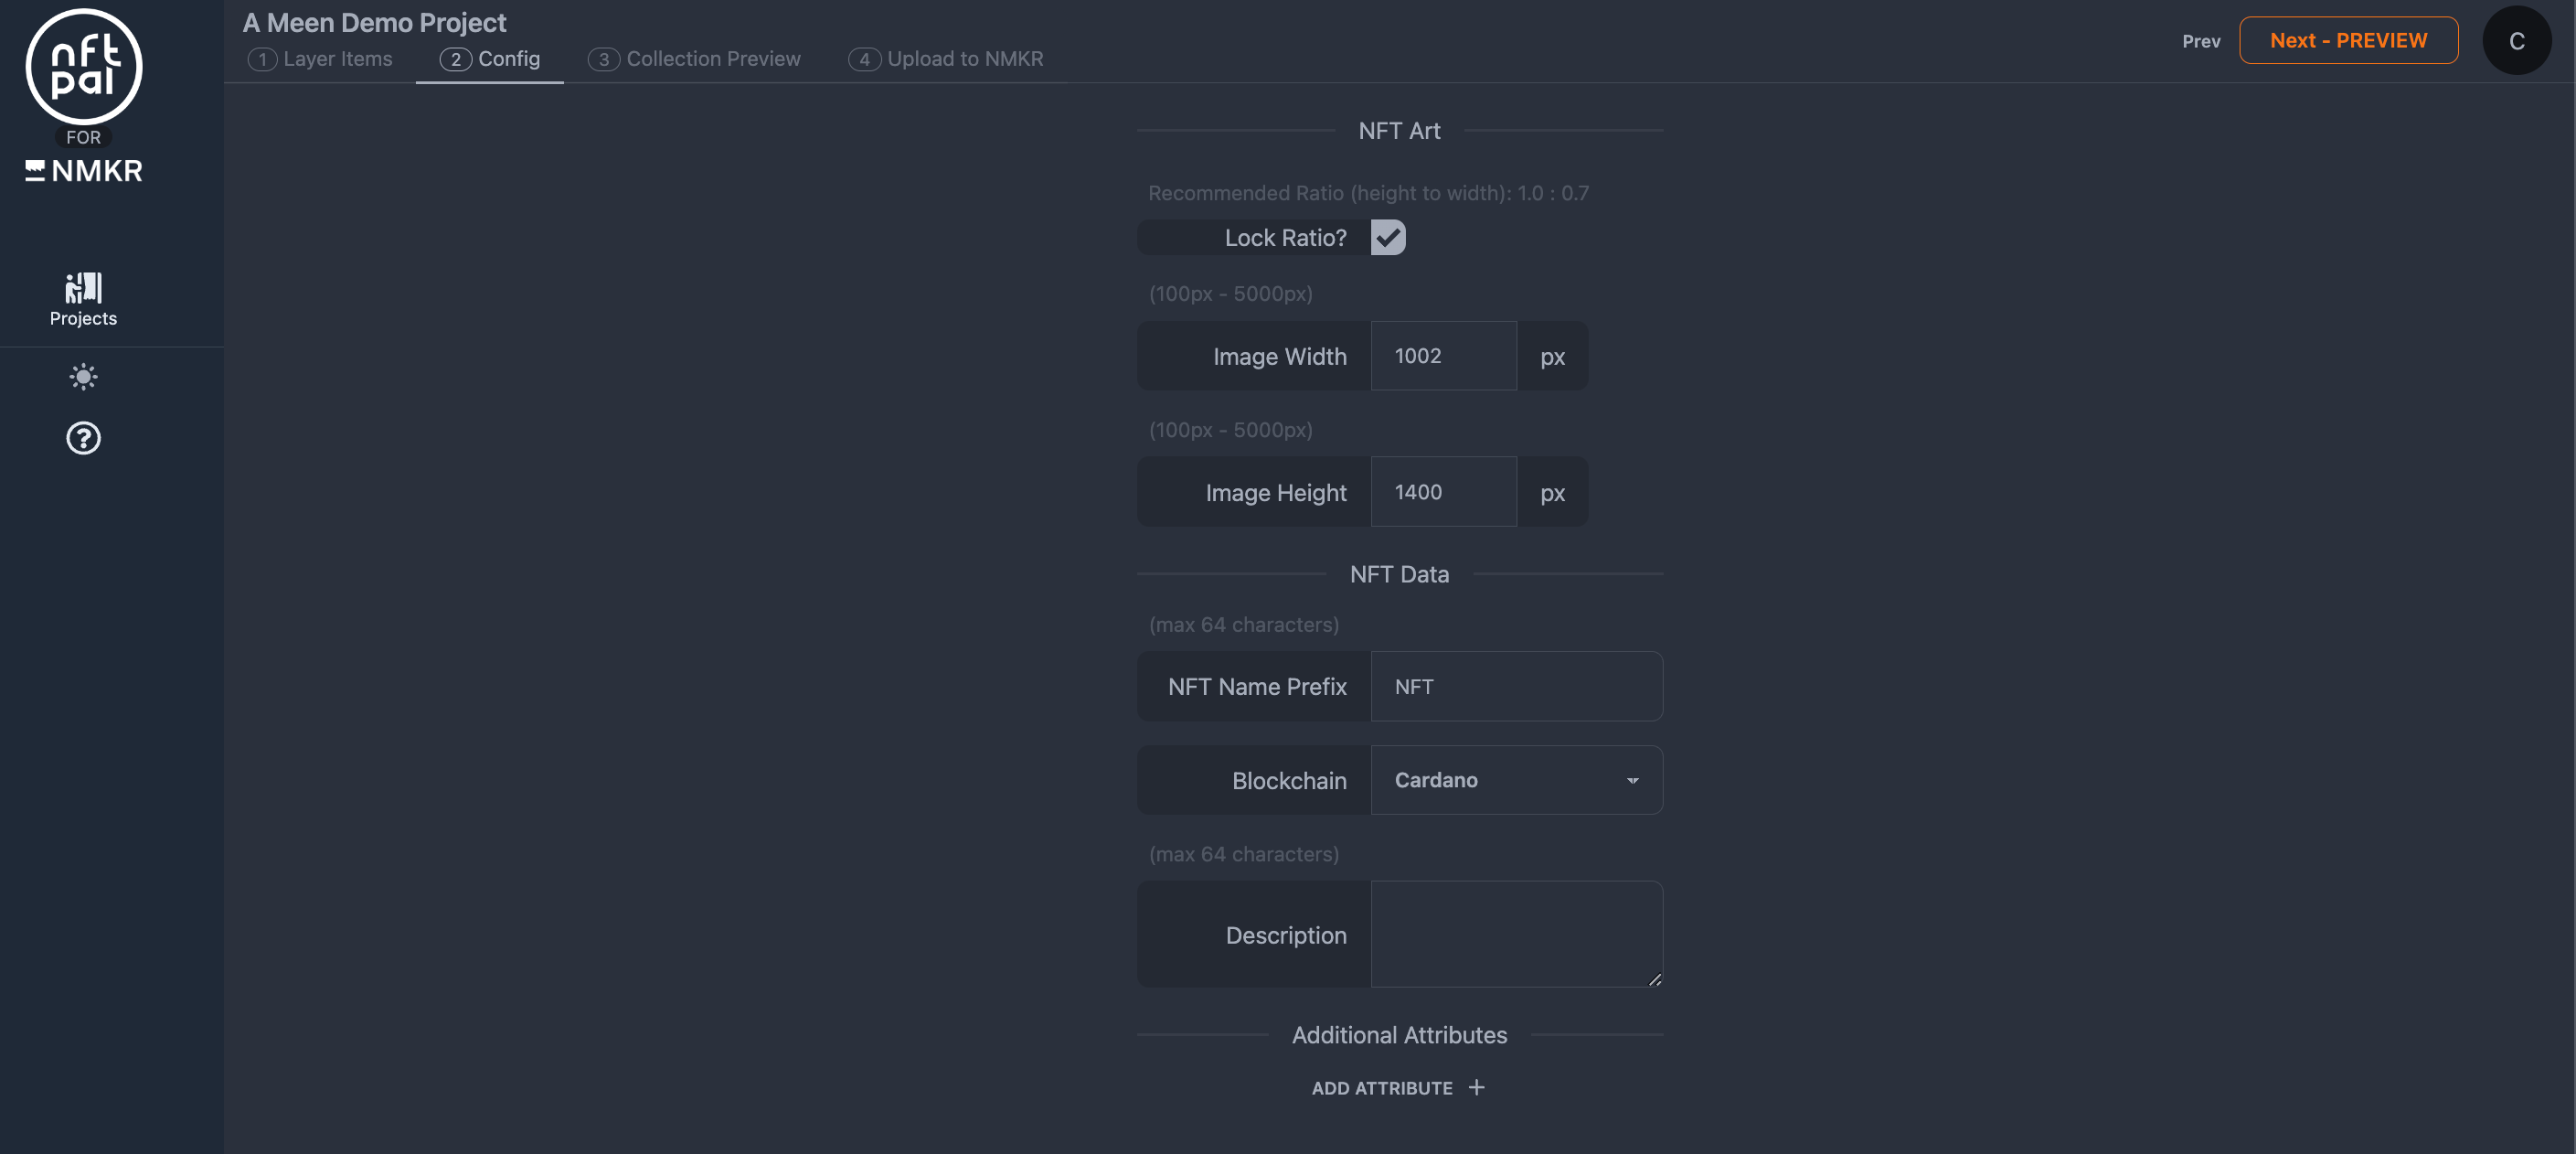The height and width of the screenshot is (1154, 2576).
Task: Toggle light mode with the sun icon
Action: pyautogui.click(x=84, y=377)
